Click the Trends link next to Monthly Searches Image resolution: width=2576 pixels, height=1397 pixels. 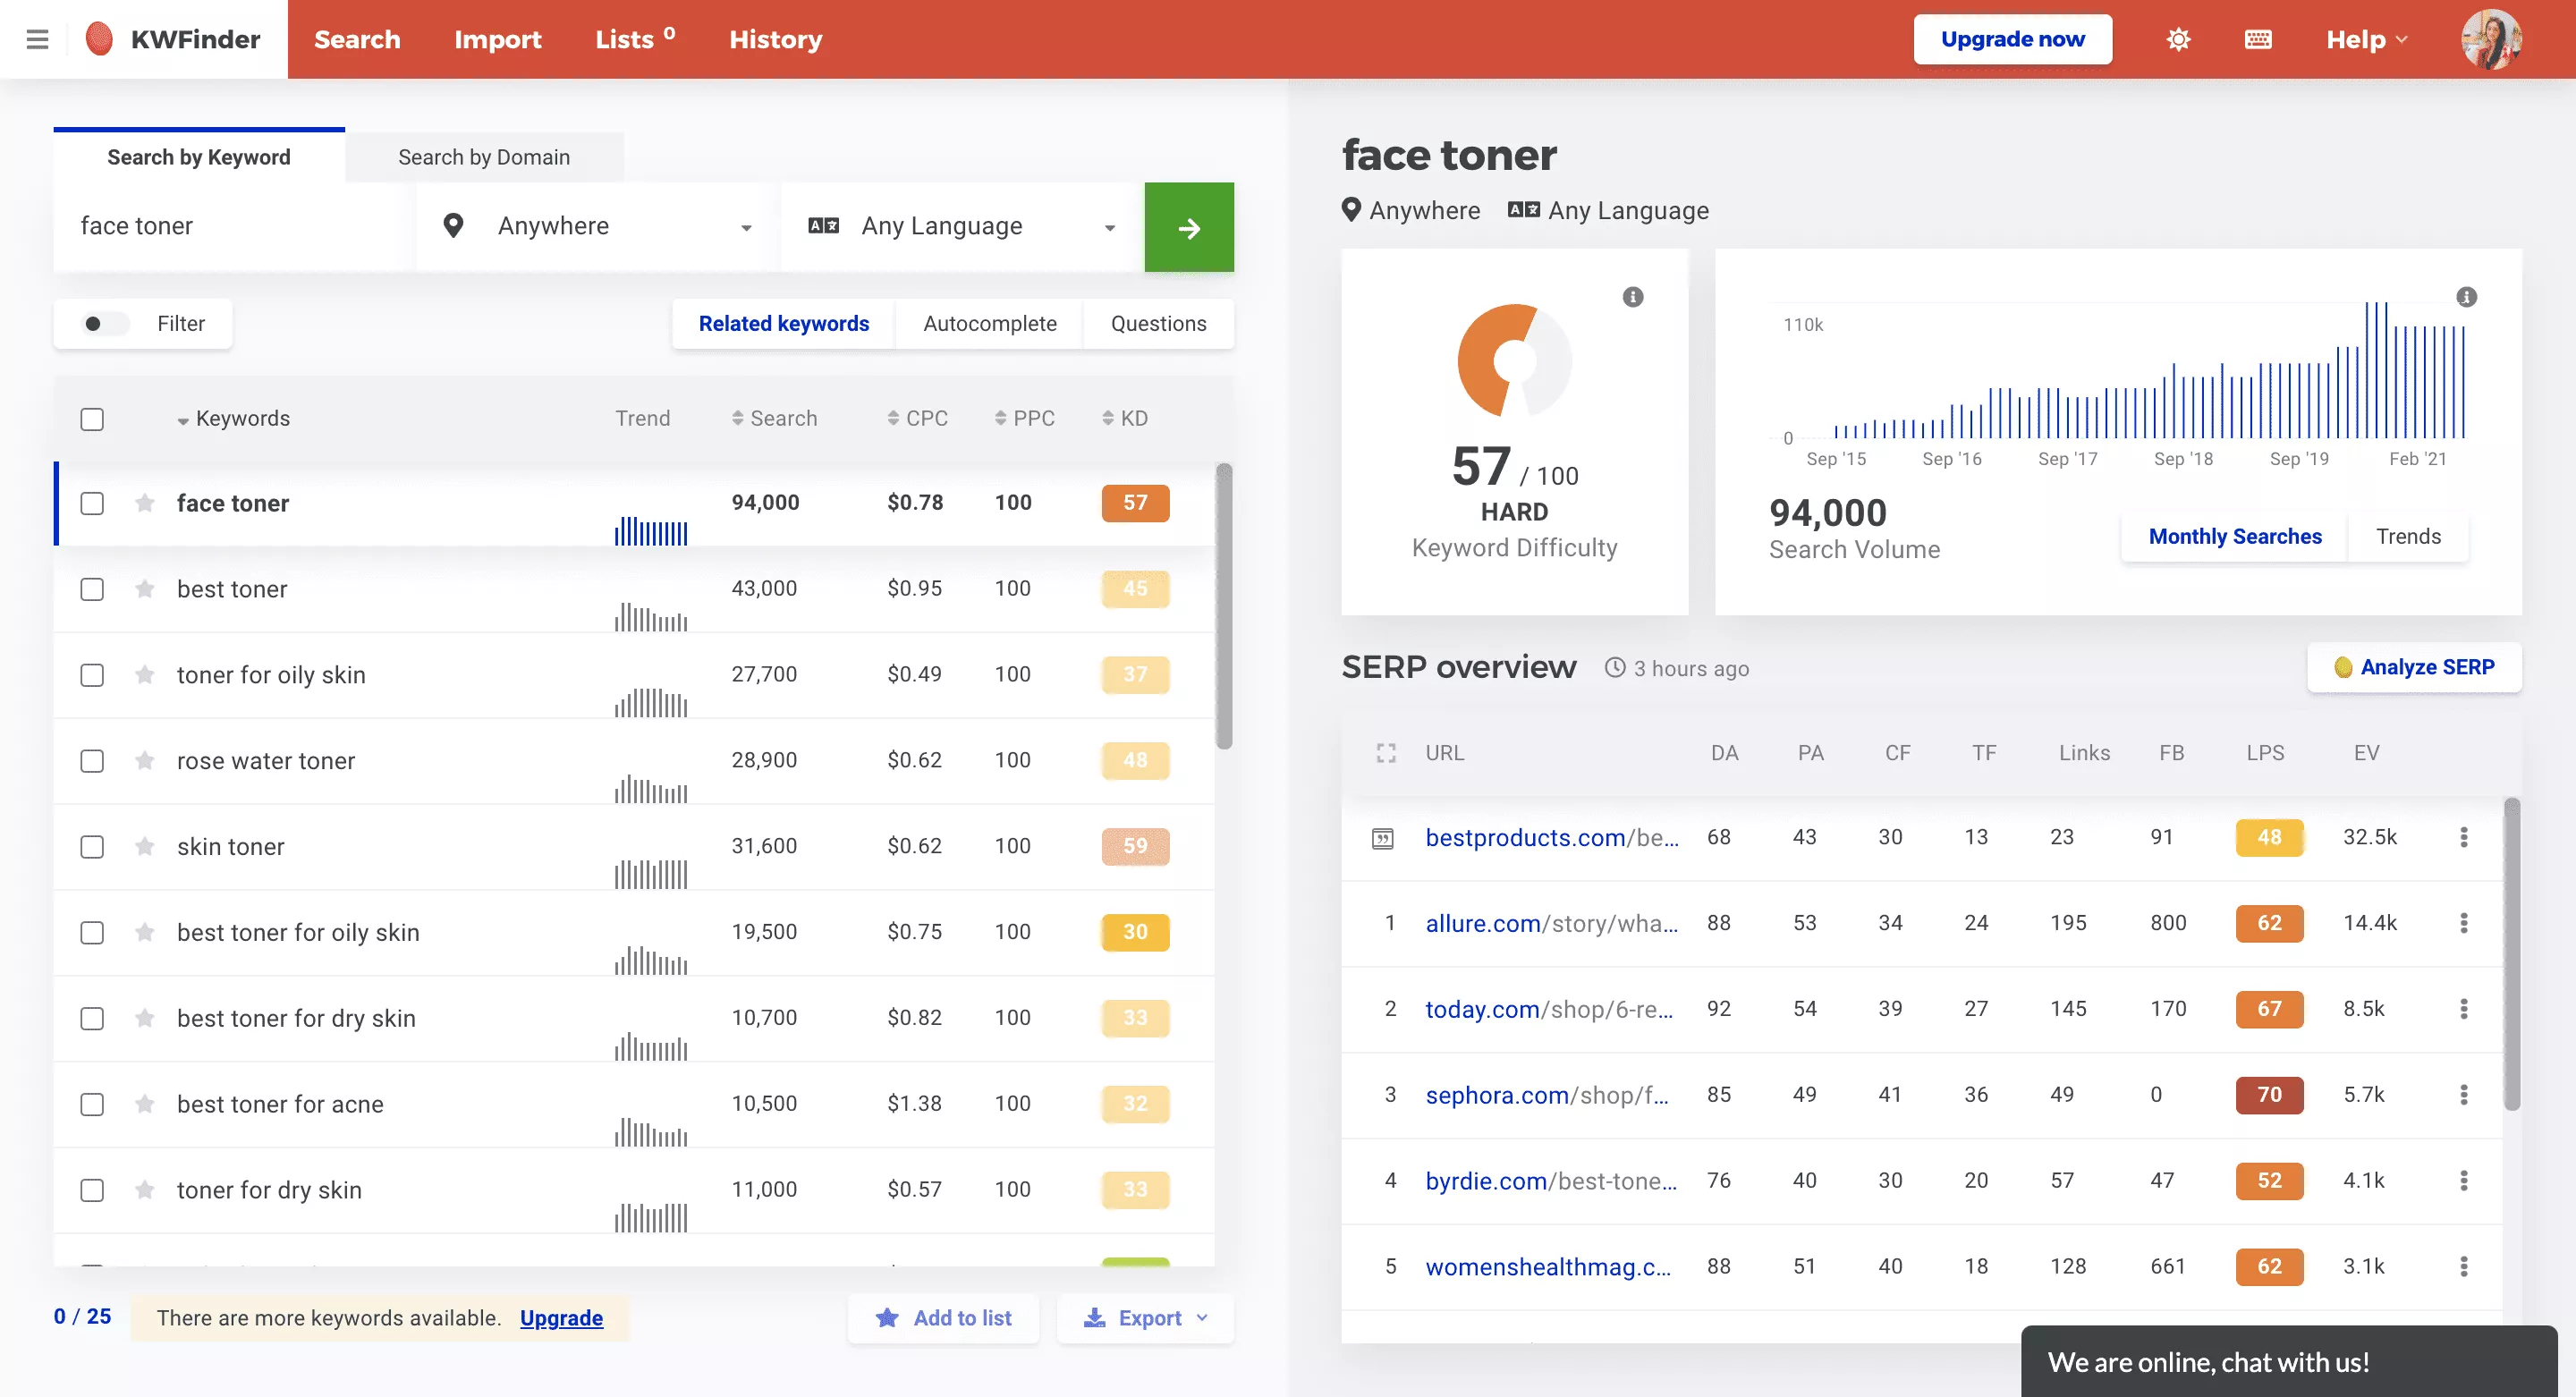tap(2408, 535)
